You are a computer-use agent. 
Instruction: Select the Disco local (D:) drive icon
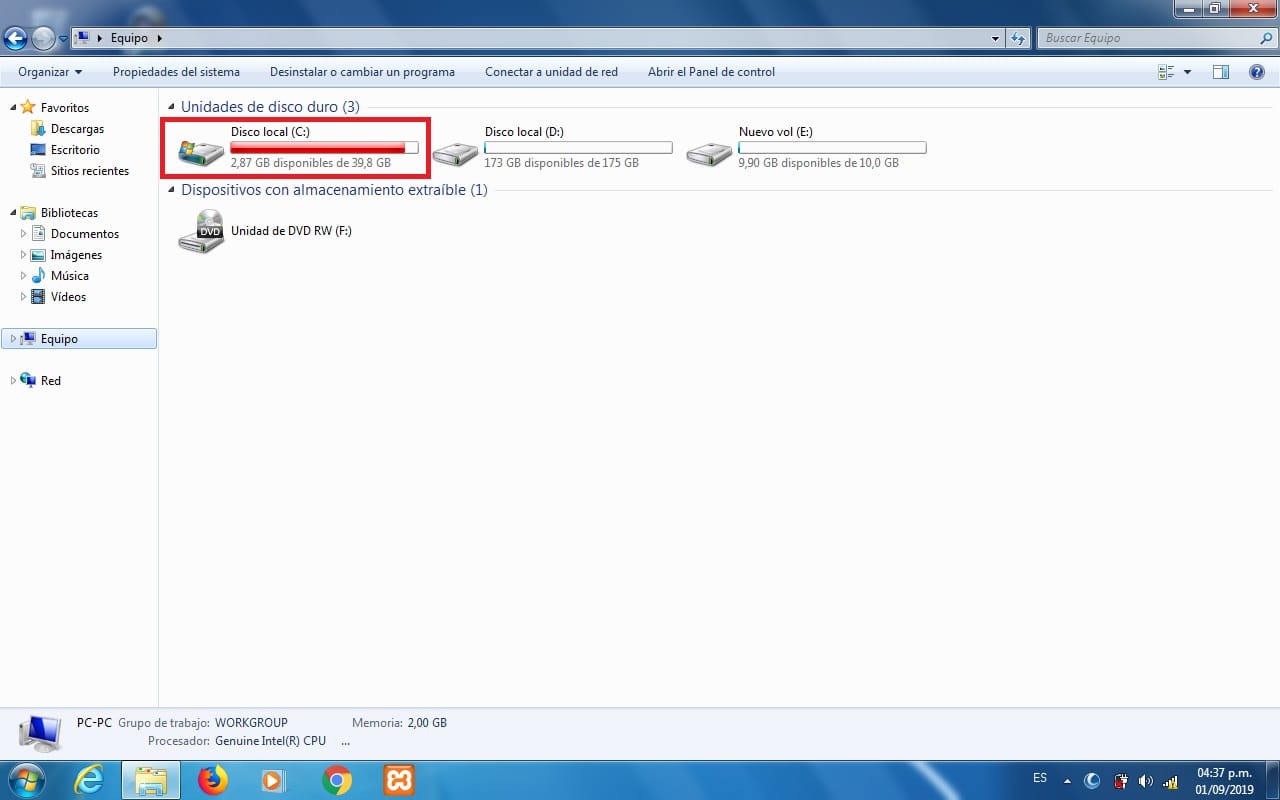(455, 151)
